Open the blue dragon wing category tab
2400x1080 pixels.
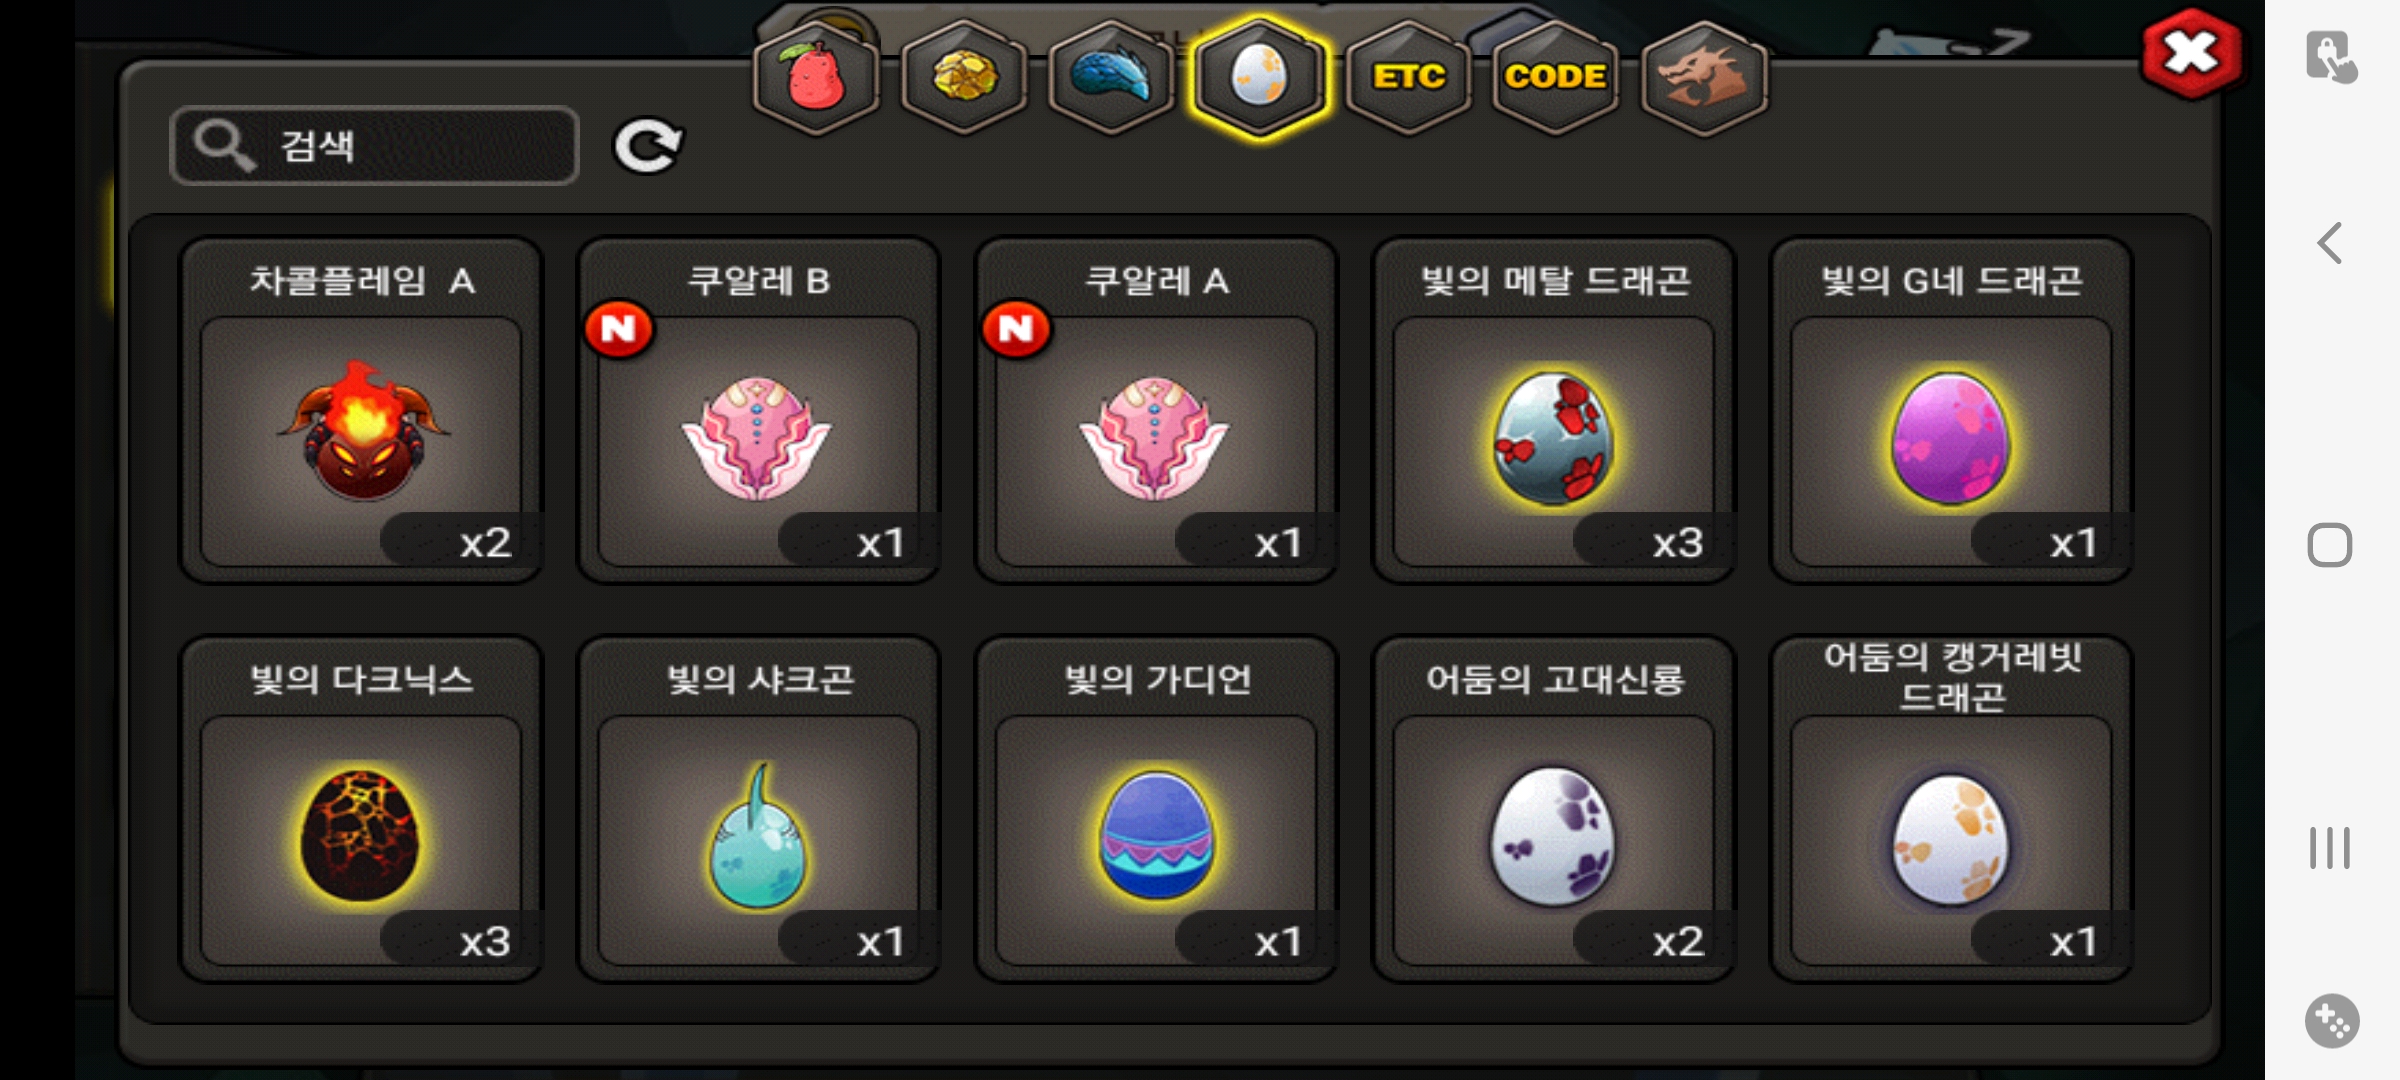(x=1111, y=78)
